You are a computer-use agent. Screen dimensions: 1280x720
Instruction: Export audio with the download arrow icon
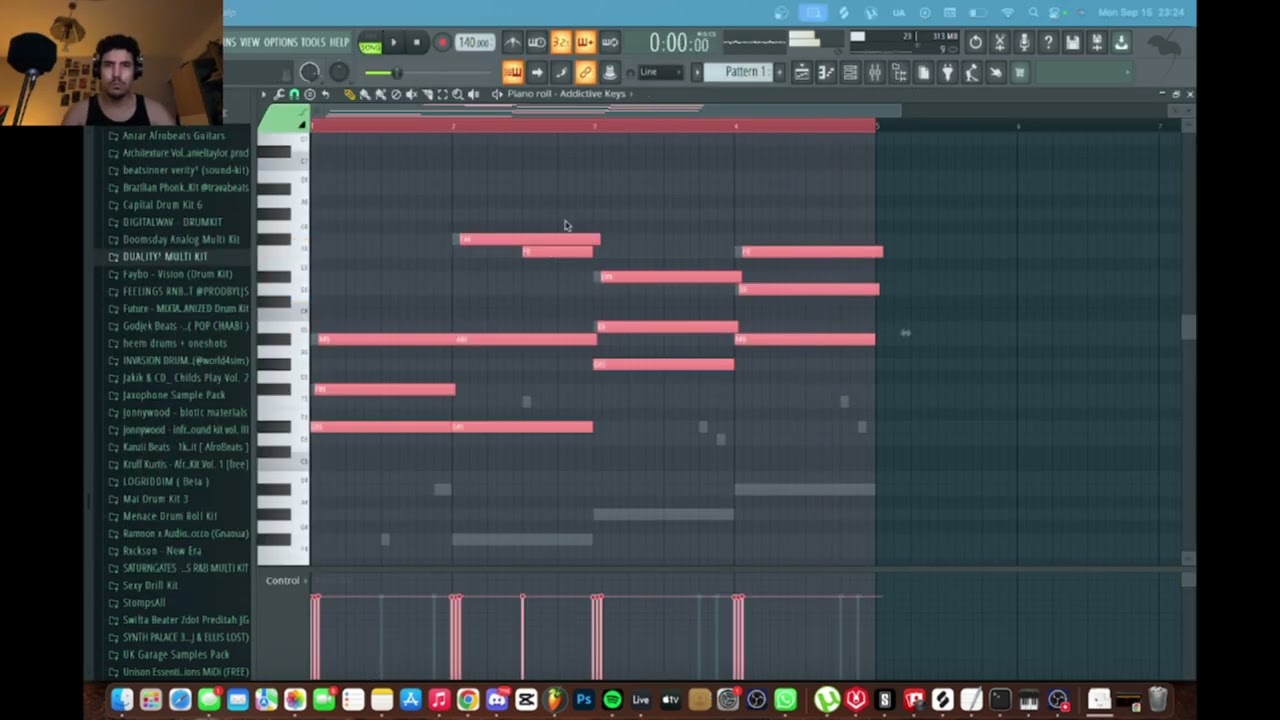pyautogui.click(x=1120, y=43)
